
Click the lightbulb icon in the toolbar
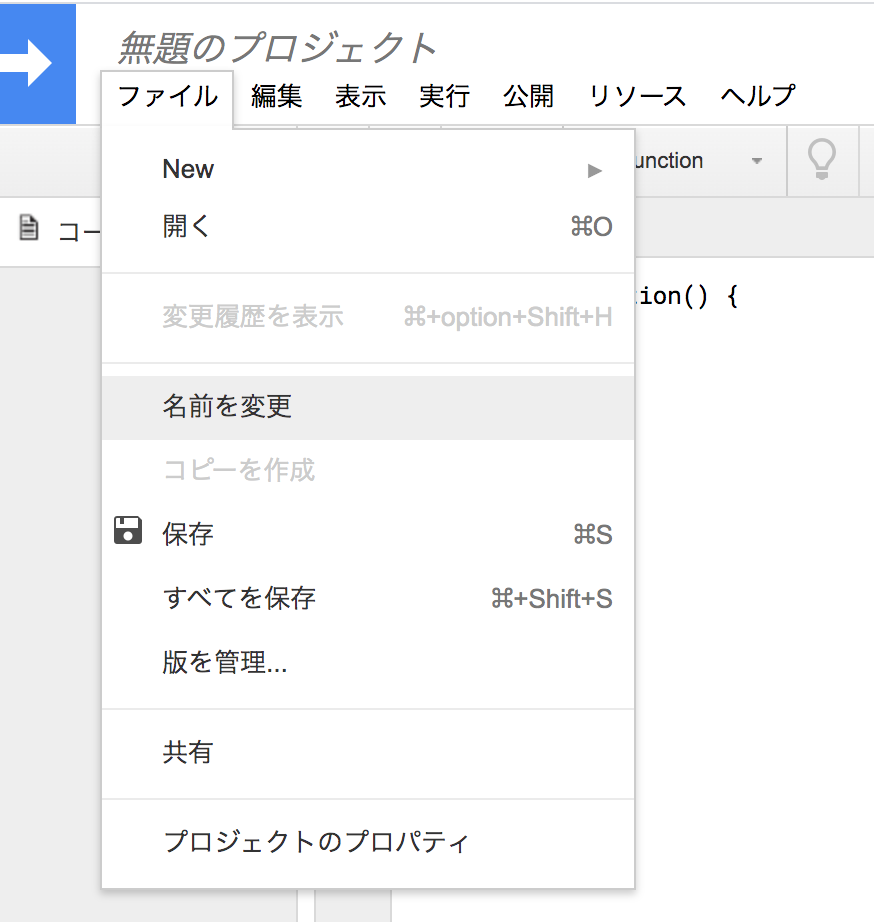pos(822,161)
